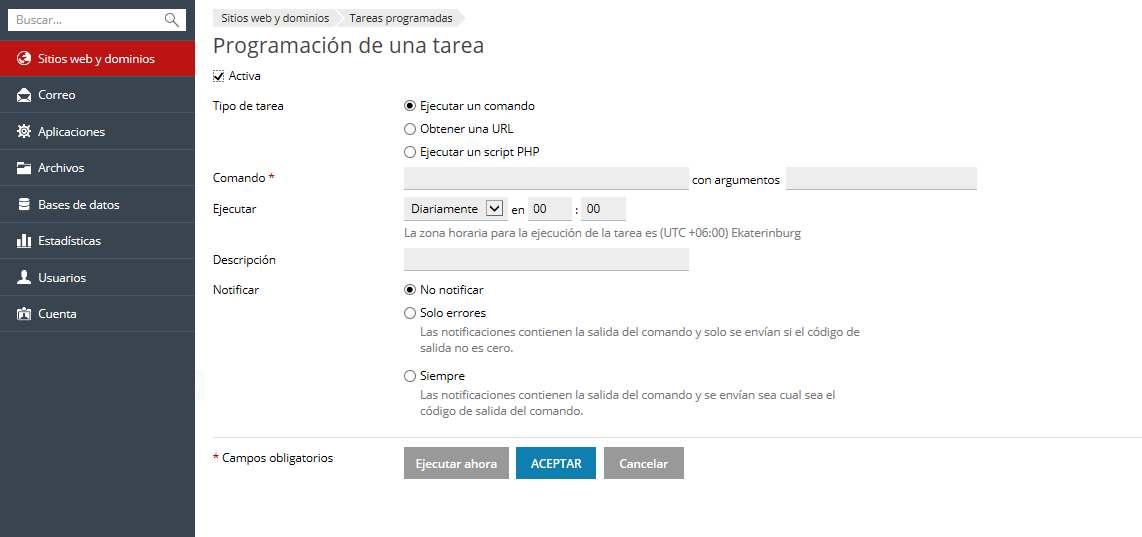Viewport: 1142px width, 537px height.
Task: Click the Tipo de tarea label
Action: click(248, 106)
